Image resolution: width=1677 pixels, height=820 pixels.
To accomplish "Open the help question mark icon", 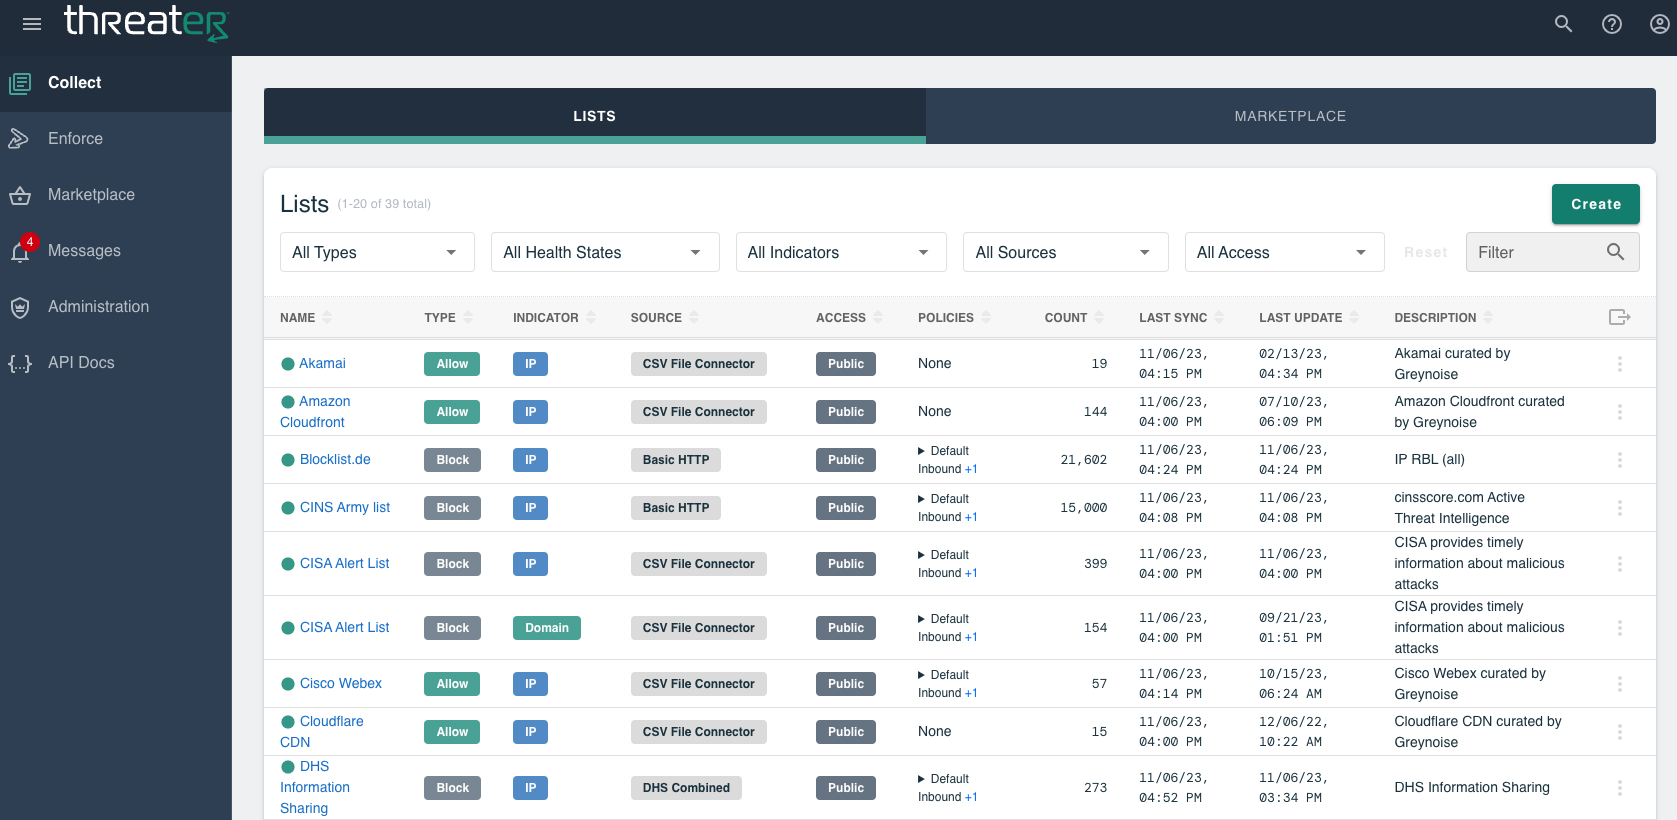I will click(1612, 24).
